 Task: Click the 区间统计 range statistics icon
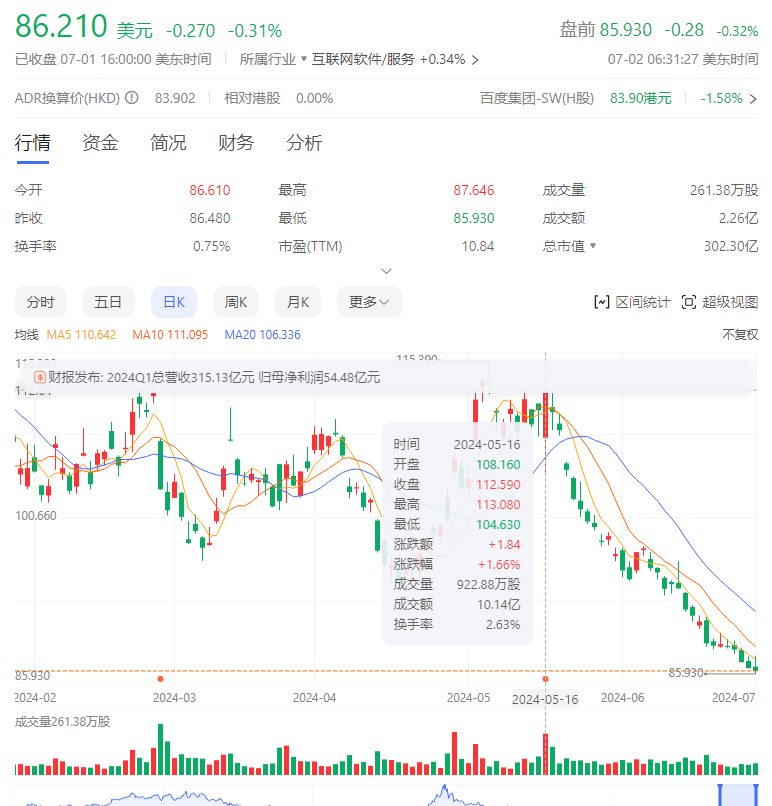602,302
